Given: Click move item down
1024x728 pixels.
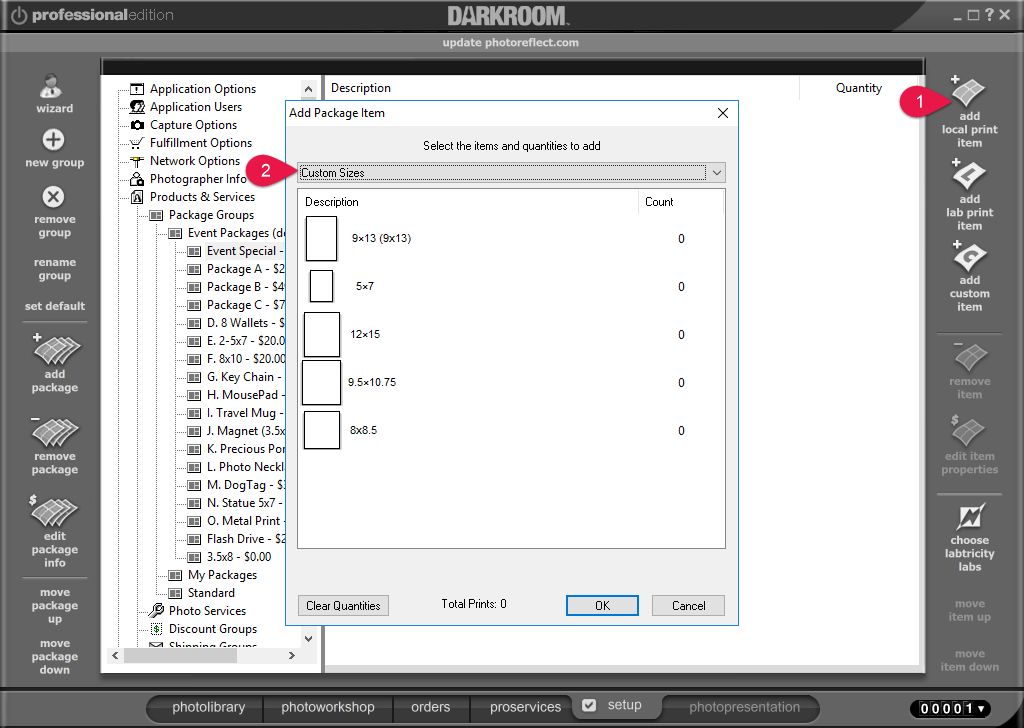Looking at the screenshot, I should (969, 660).
